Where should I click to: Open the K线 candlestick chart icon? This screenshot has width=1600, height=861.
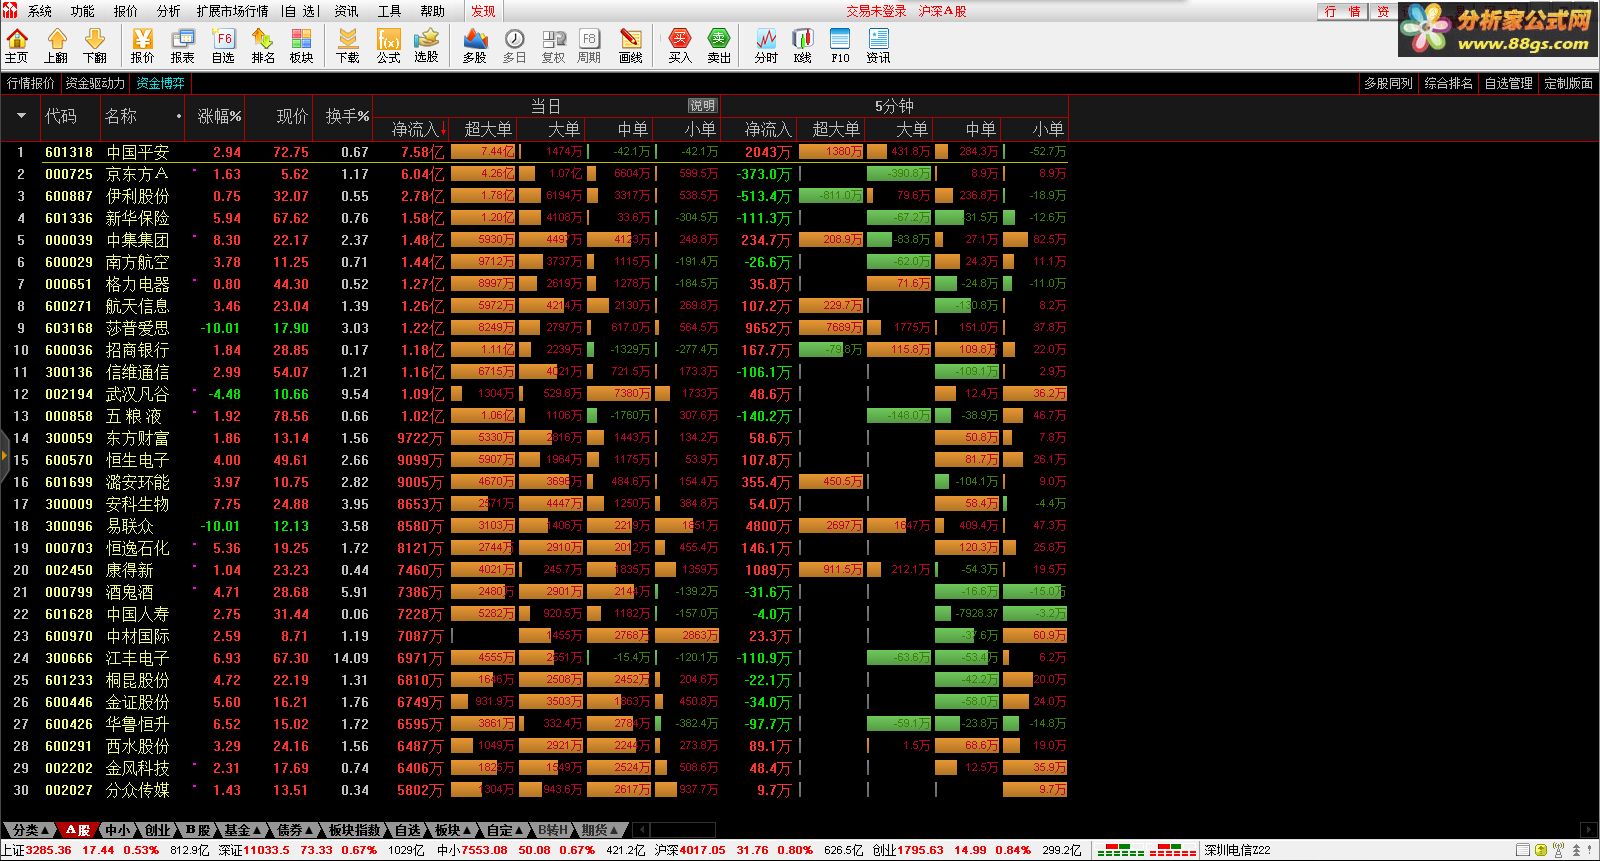[803, 46]
